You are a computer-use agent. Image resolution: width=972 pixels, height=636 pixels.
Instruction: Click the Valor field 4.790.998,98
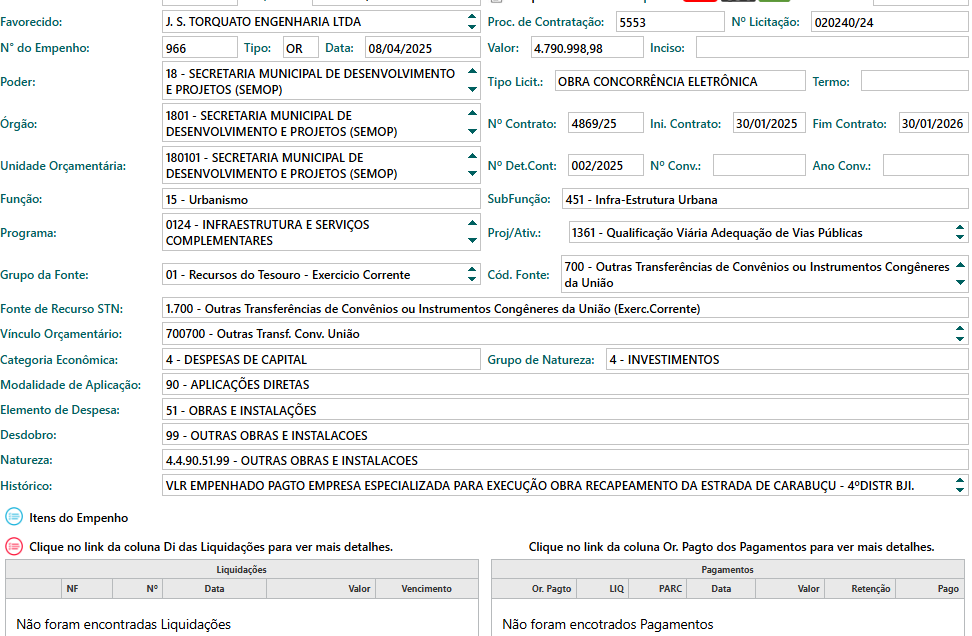tap(587, 48)
